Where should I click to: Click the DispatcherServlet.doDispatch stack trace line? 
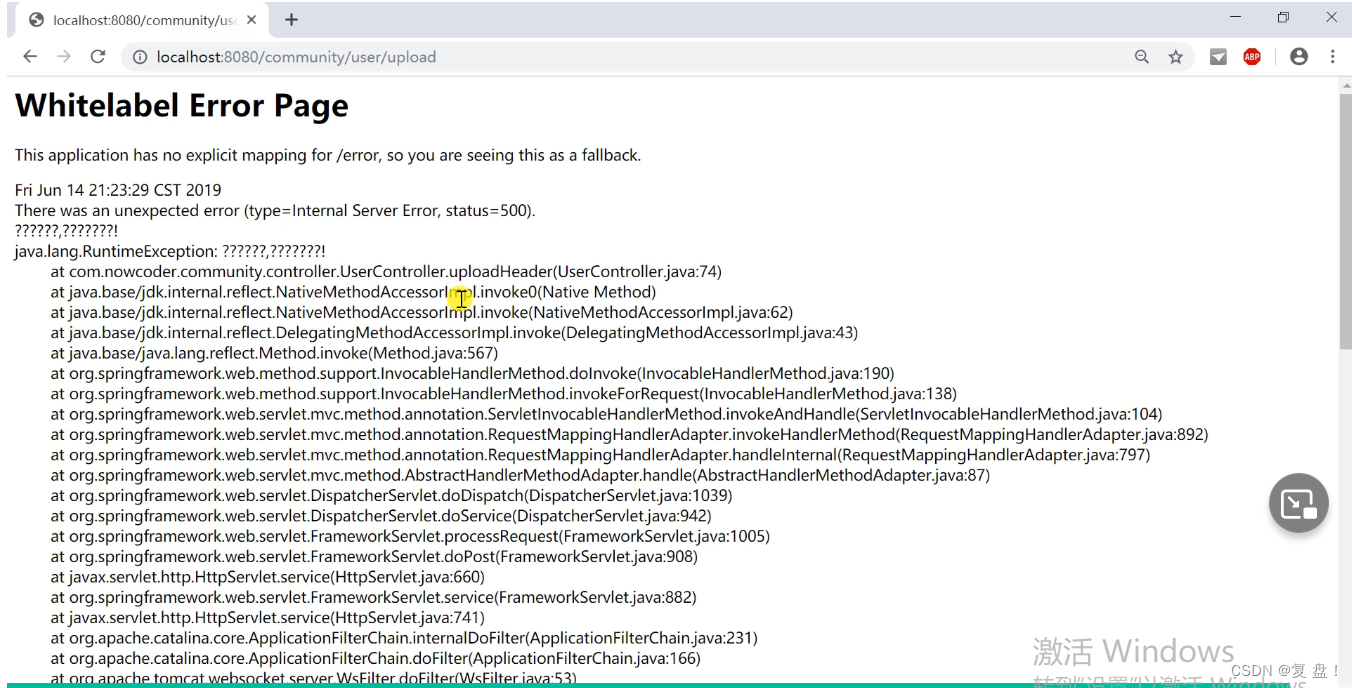pos(391,496)
